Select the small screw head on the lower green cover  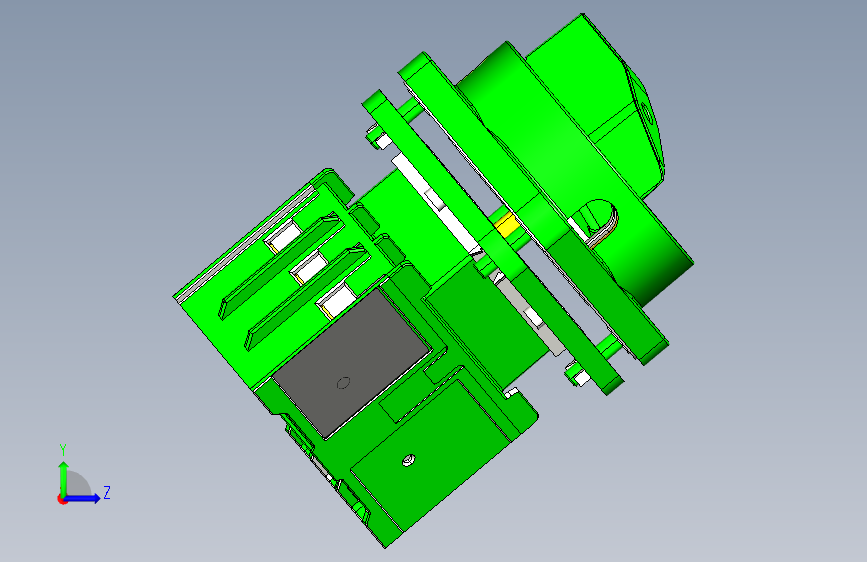click(409, 460)
